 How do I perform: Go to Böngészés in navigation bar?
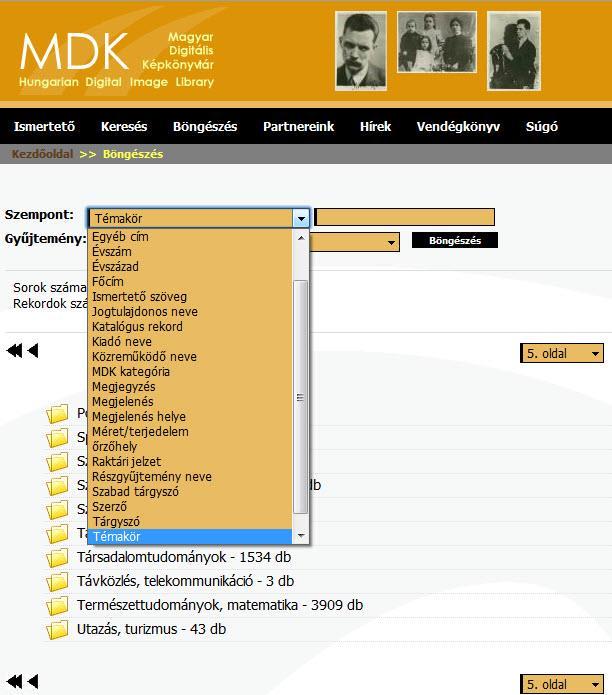point(205,126)
